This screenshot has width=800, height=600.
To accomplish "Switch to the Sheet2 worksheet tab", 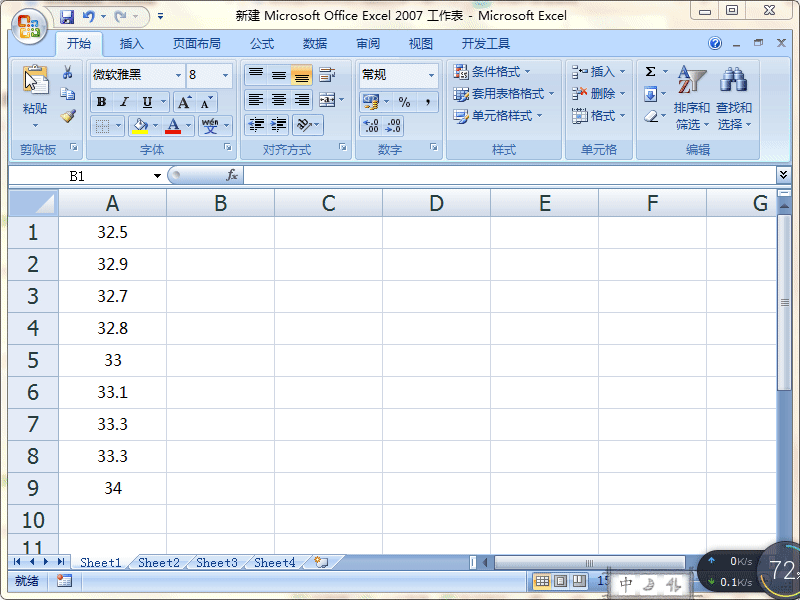I will tap(157, 562).
